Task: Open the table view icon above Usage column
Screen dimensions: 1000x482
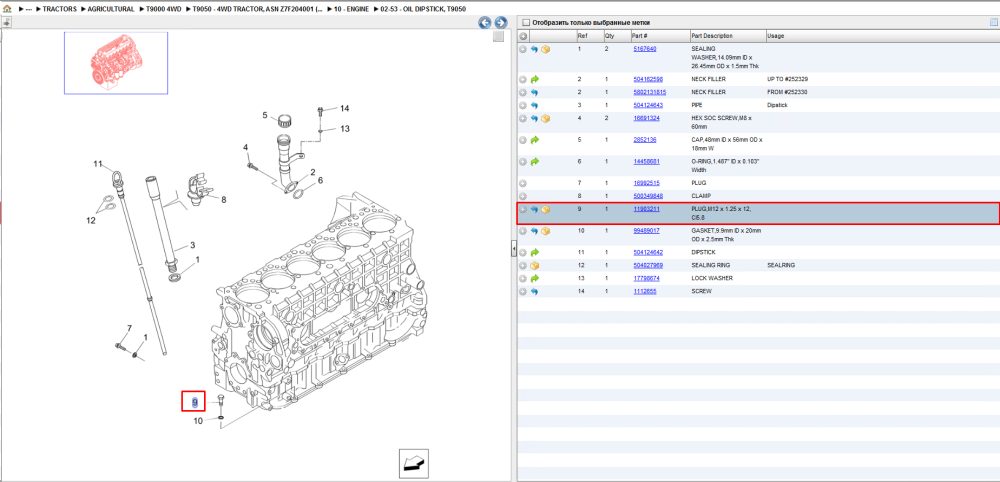Action: [x=992, y=23]
